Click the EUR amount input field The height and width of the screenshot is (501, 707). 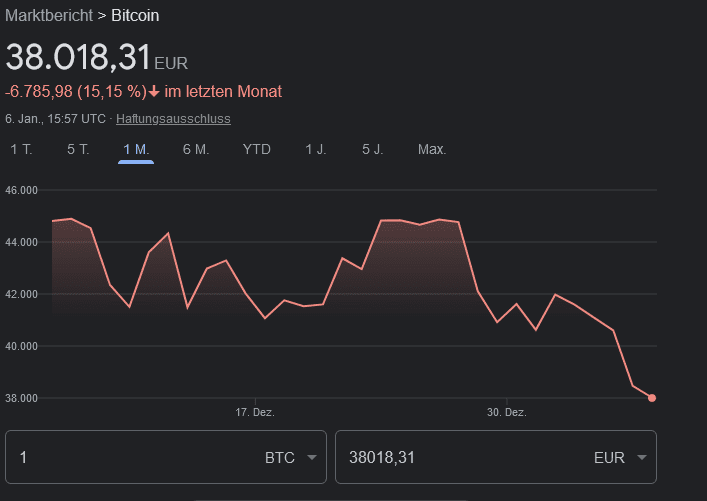click(460, 458)
